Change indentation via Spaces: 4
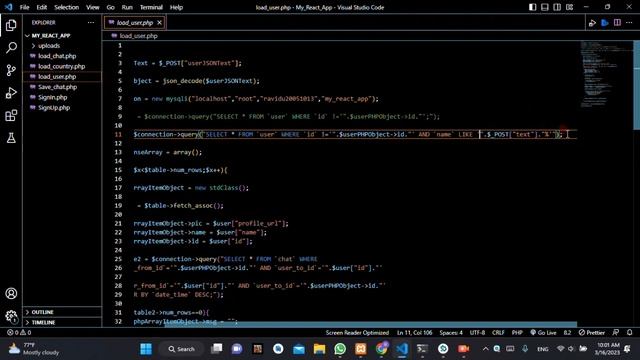This screenshot has height=360, width=640. click(x=451, y=333)
